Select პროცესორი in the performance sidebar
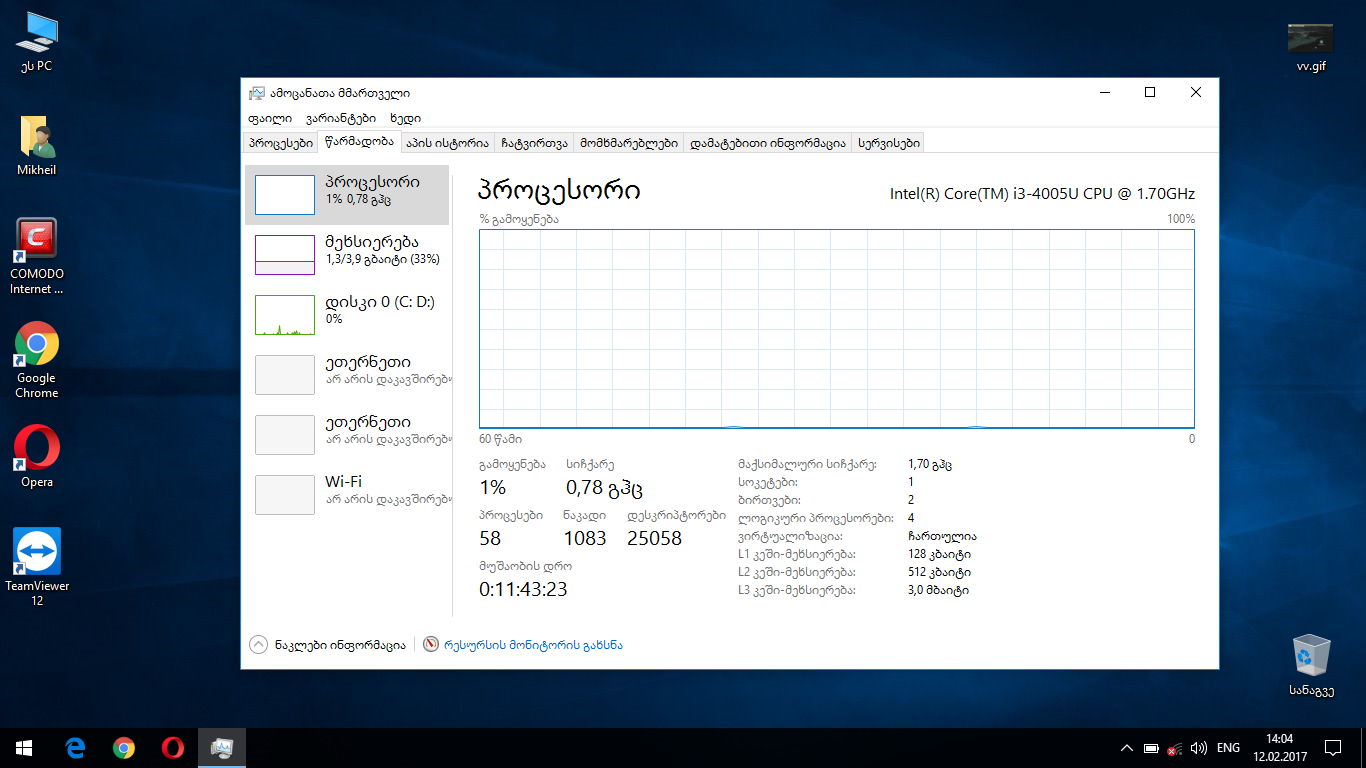Viewport: 1366px width, 768px height. pos(347,194)
